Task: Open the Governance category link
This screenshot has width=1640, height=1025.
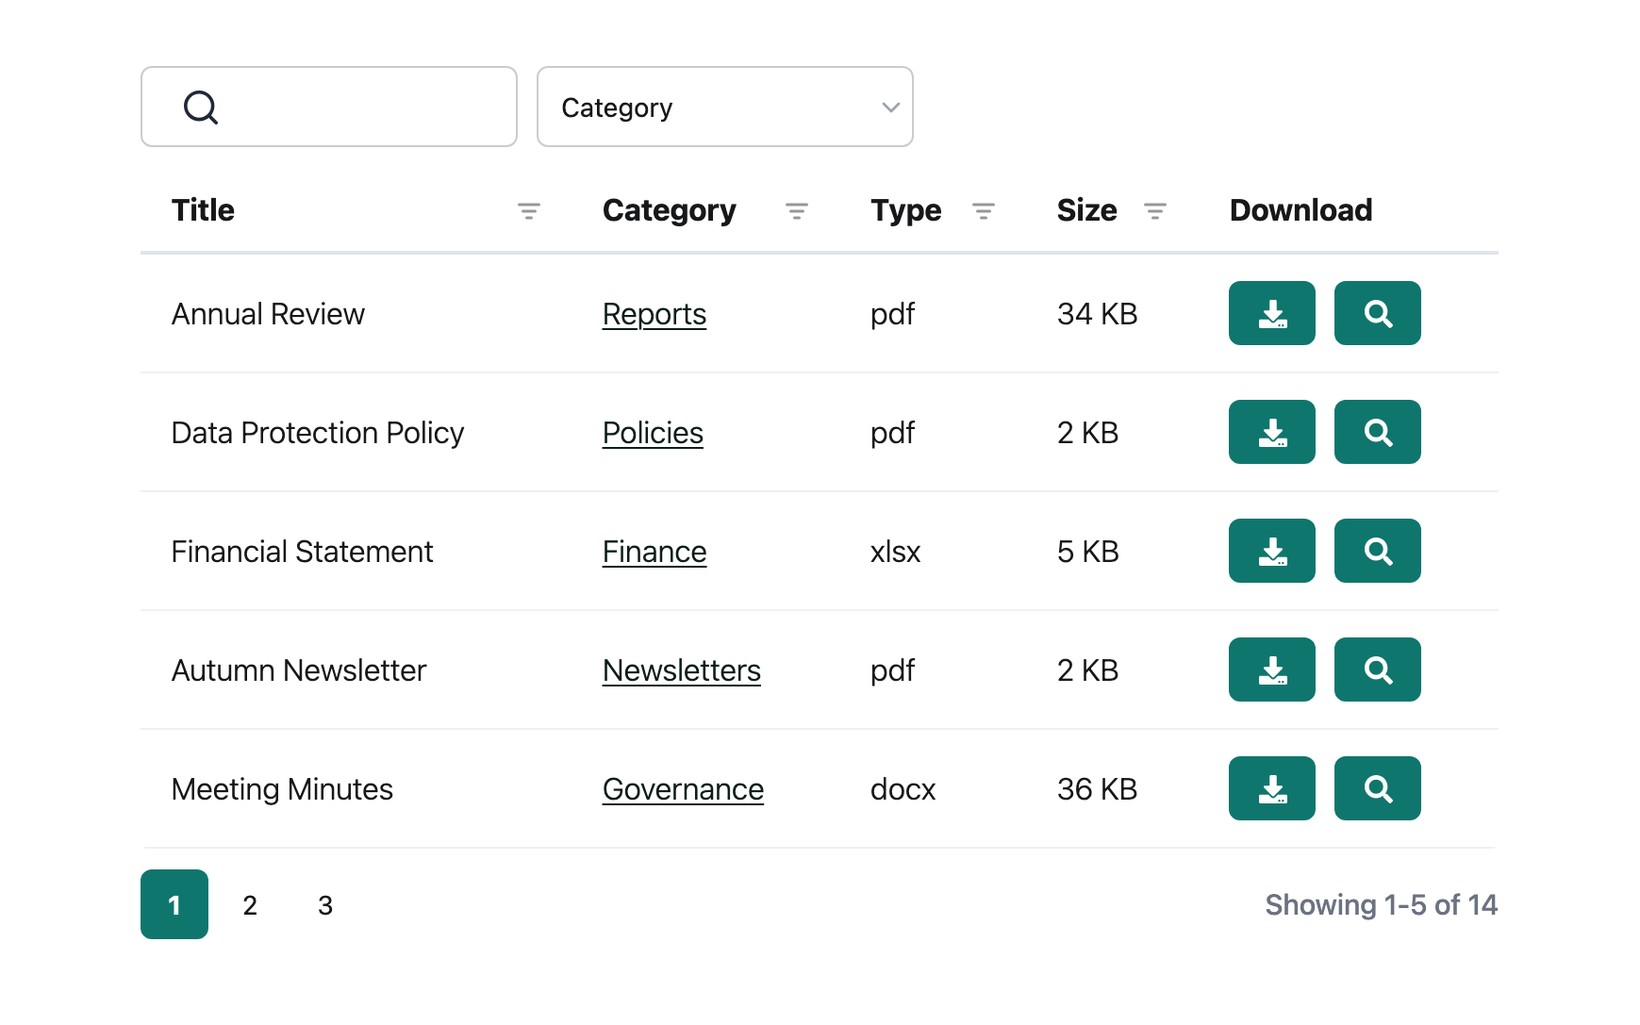Action: [x=683, y=790]
